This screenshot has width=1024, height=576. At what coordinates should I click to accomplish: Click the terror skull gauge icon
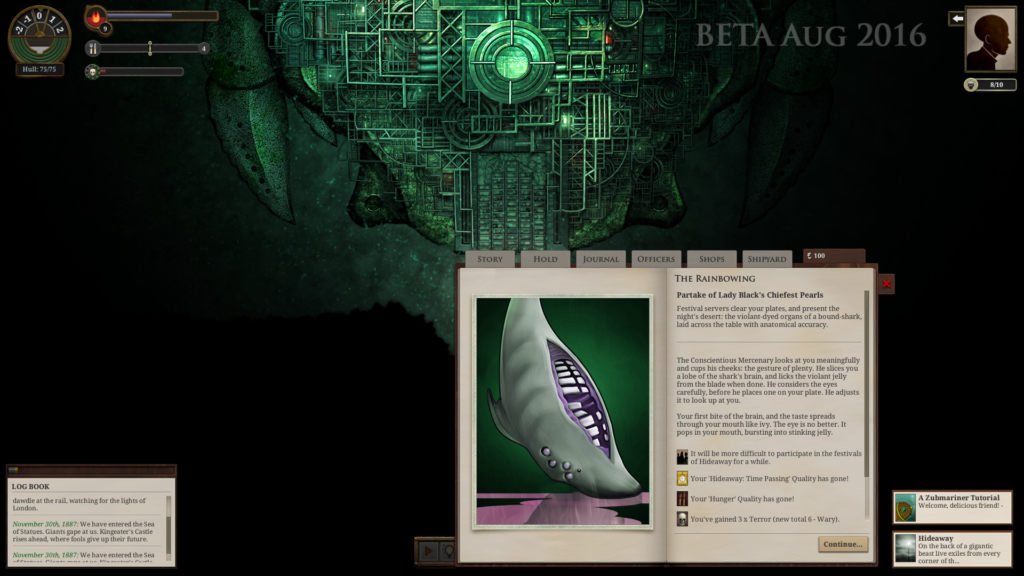pos(92,72)
